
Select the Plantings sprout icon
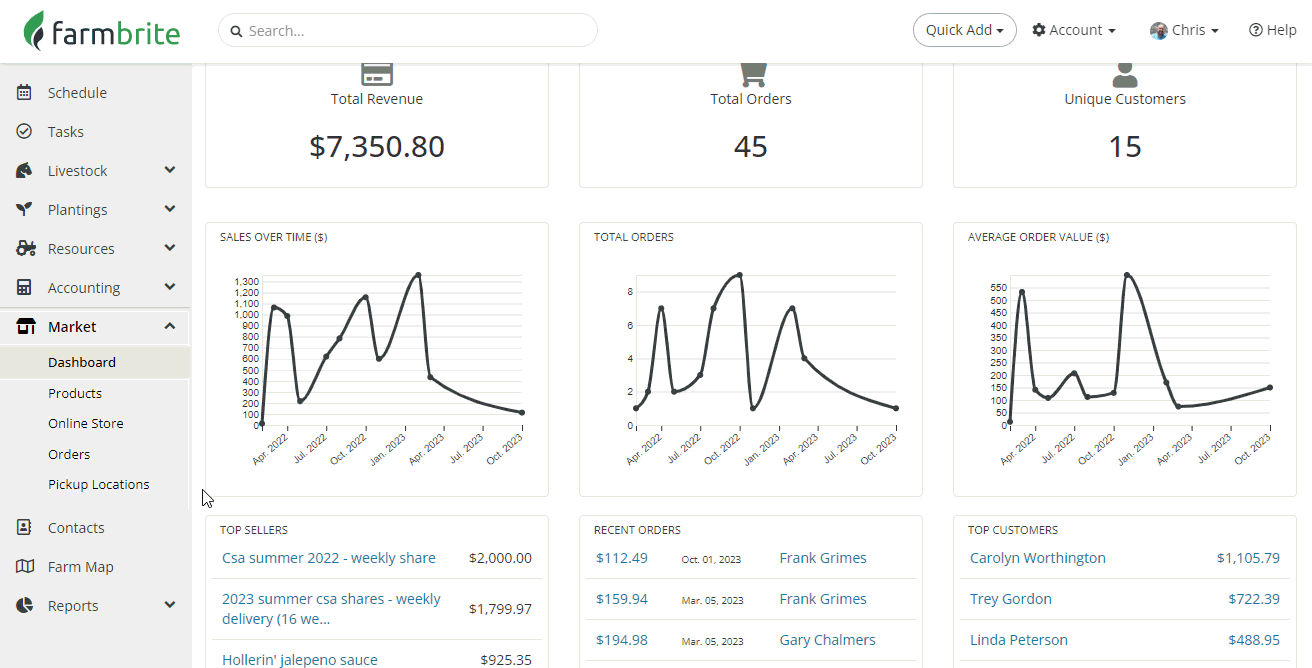point(24,209)
